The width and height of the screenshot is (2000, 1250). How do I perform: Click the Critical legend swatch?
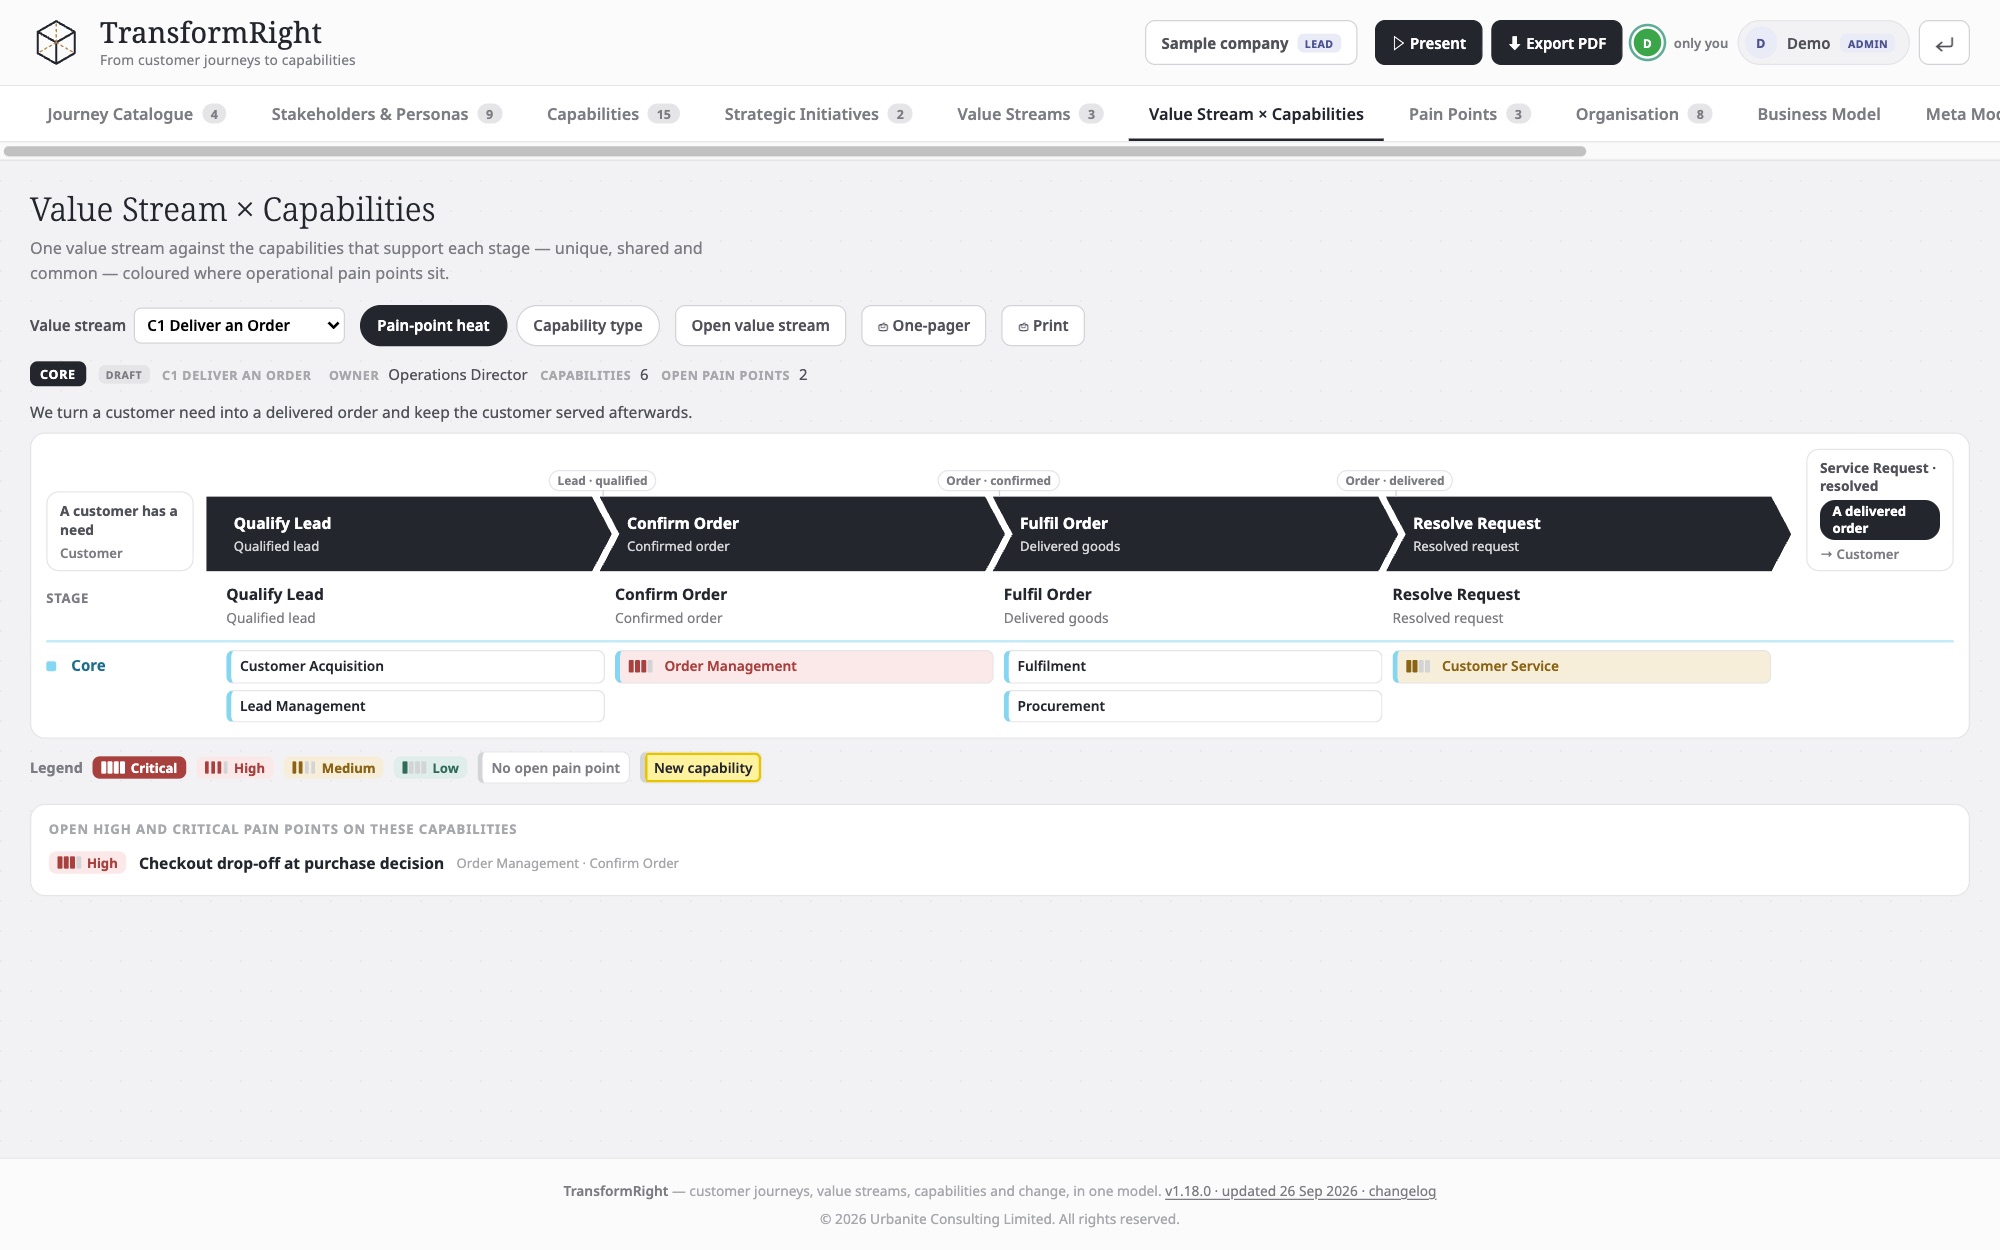click(139, 768)
